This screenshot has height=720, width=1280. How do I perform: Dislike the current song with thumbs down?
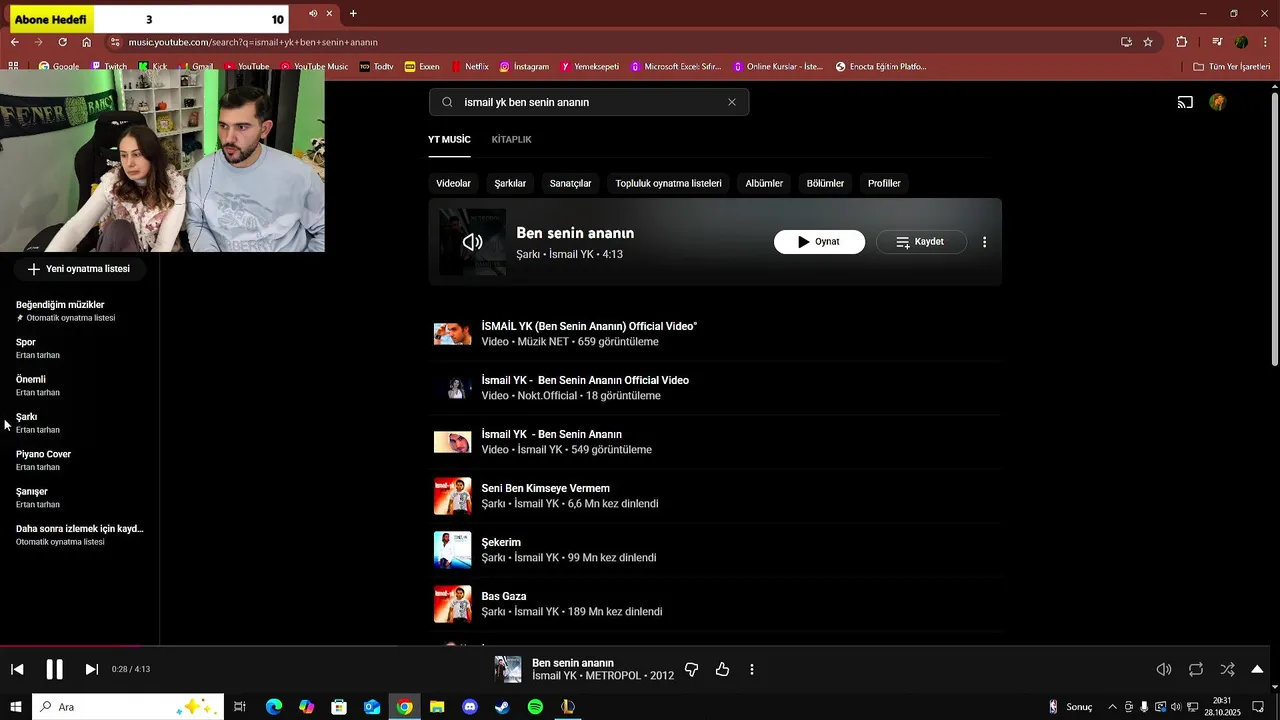coord(691,669)
